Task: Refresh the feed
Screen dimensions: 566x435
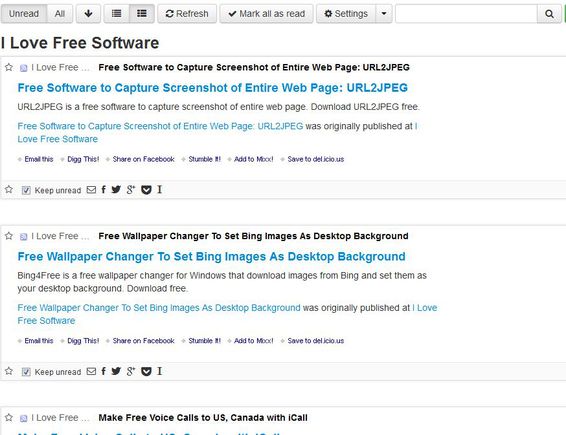Action: pyautogui.click(x=187, y=14)
